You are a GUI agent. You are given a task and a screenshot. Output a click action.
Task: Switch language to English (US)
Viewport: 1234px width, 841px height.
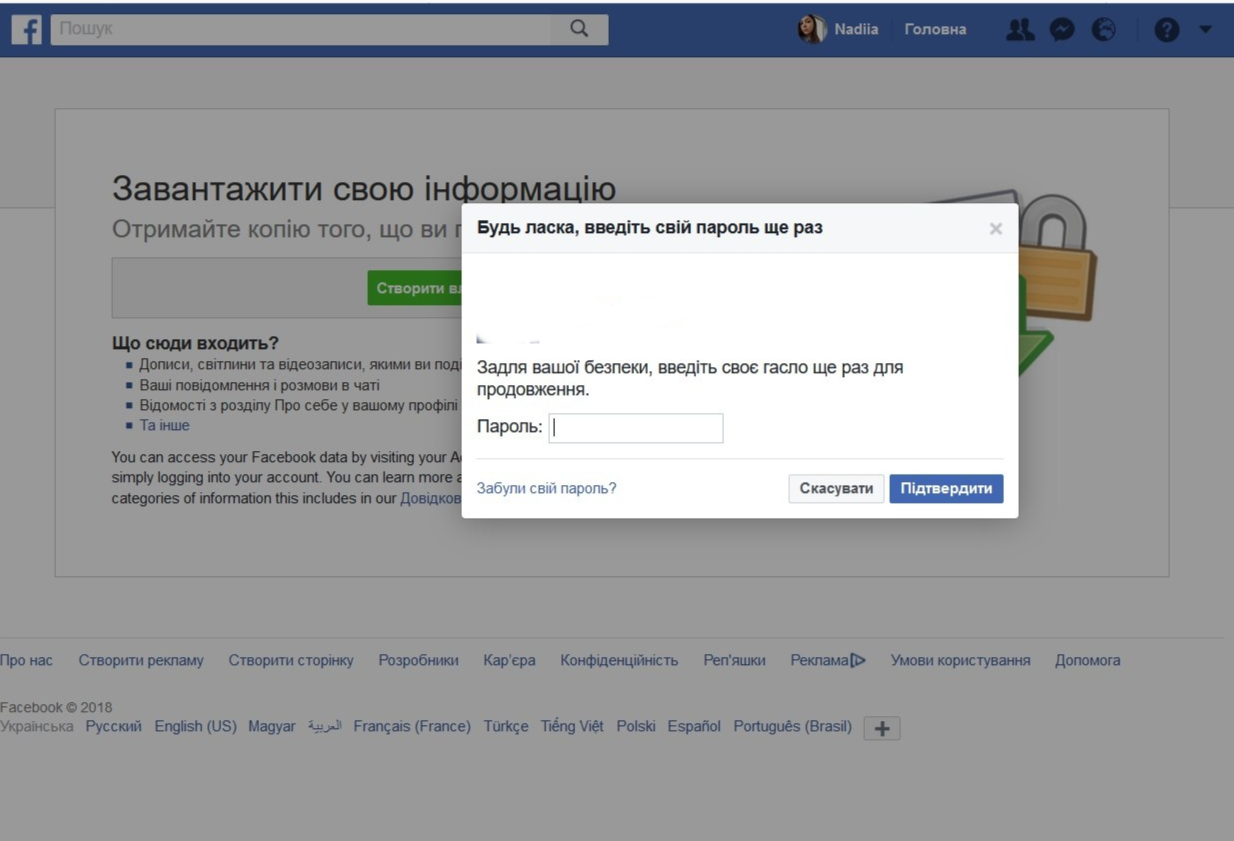195,726
